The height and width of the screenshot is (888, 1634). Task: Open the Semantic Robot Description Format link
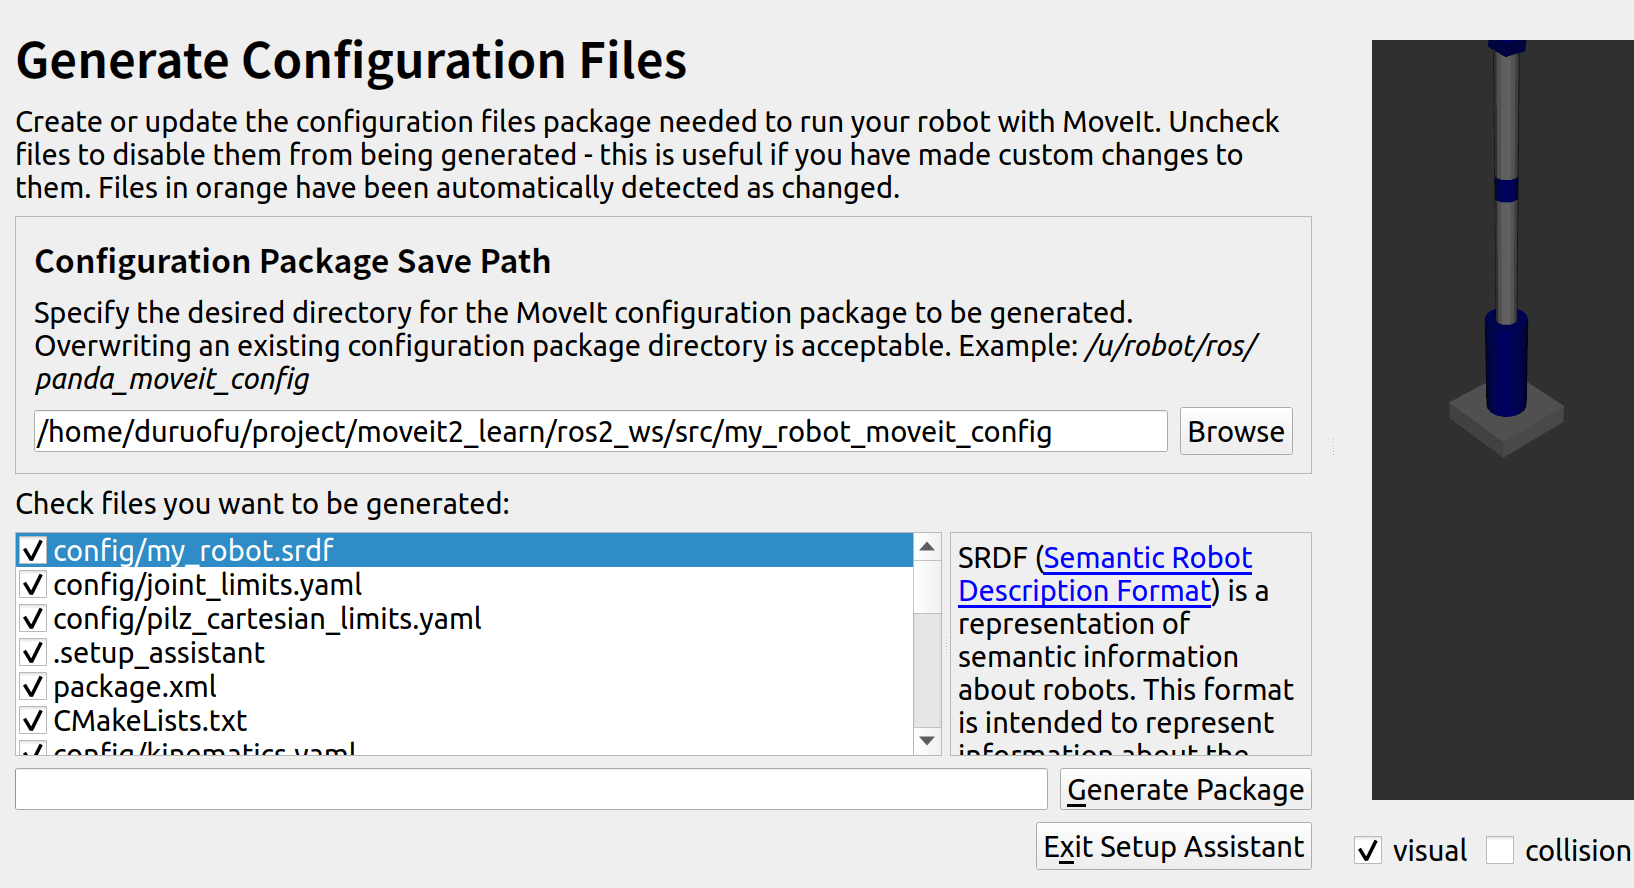1147,558
